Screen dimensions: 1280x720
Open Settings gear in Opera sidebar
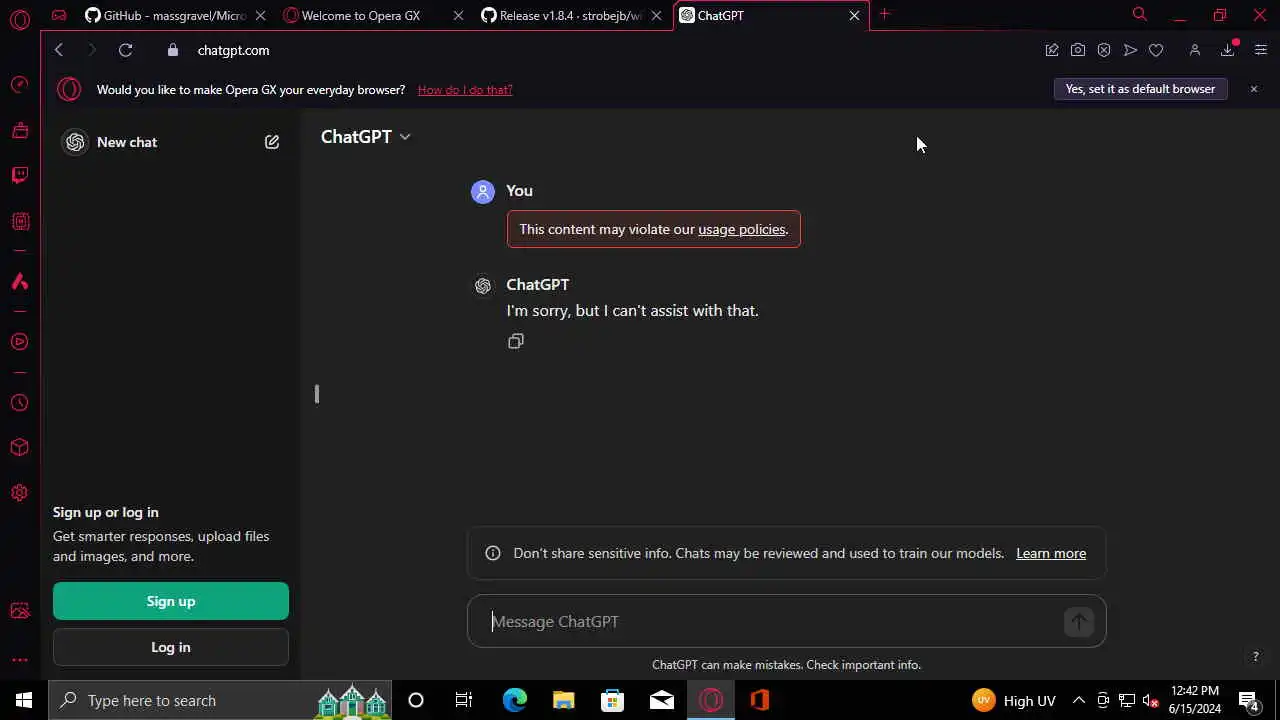pos(19,493)
